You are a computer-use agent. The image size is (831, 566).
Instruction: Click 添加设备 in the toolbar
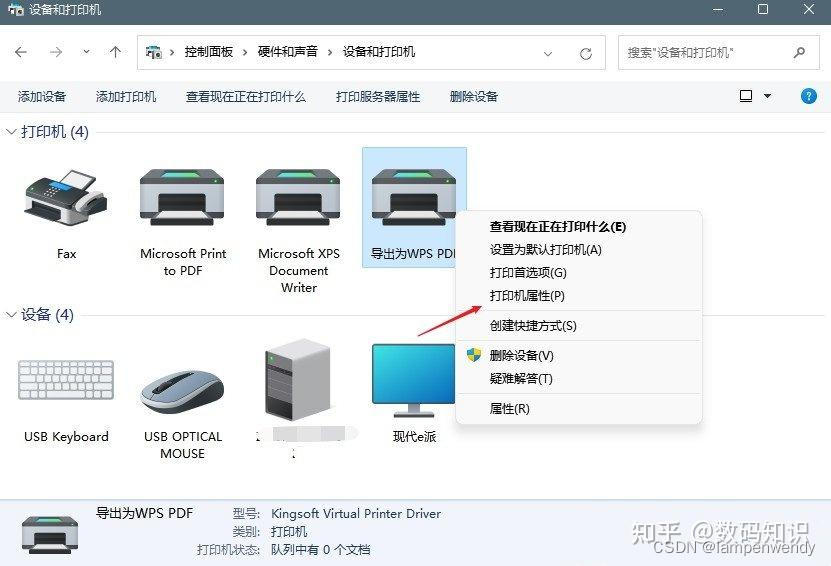(x=42, y=96)
